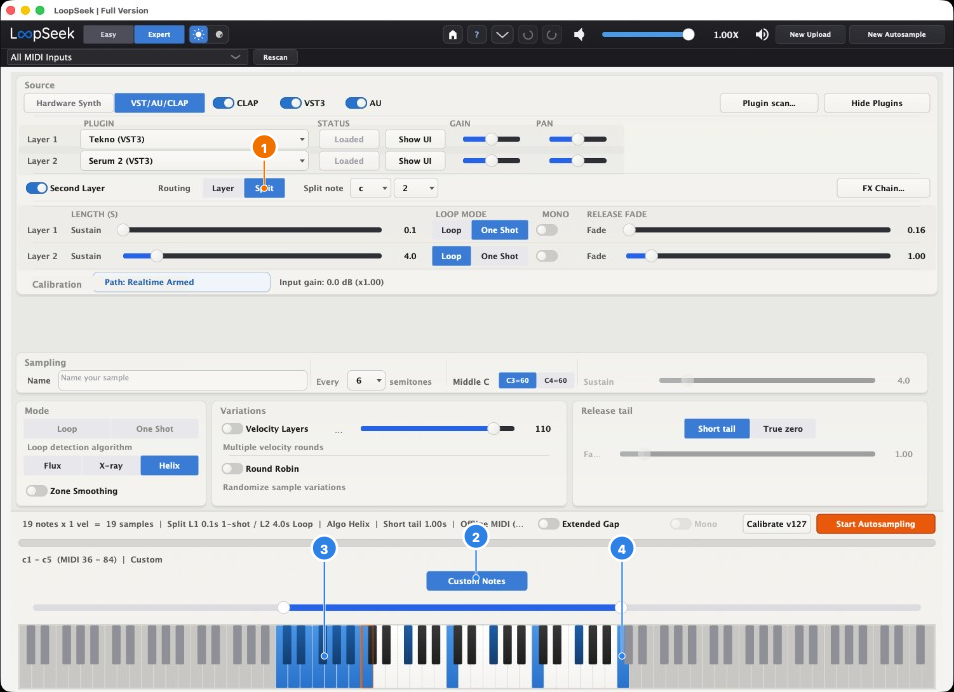954x692 pixels.
Task: Open the Every semitones dropdown
Action: coord(366,381)
